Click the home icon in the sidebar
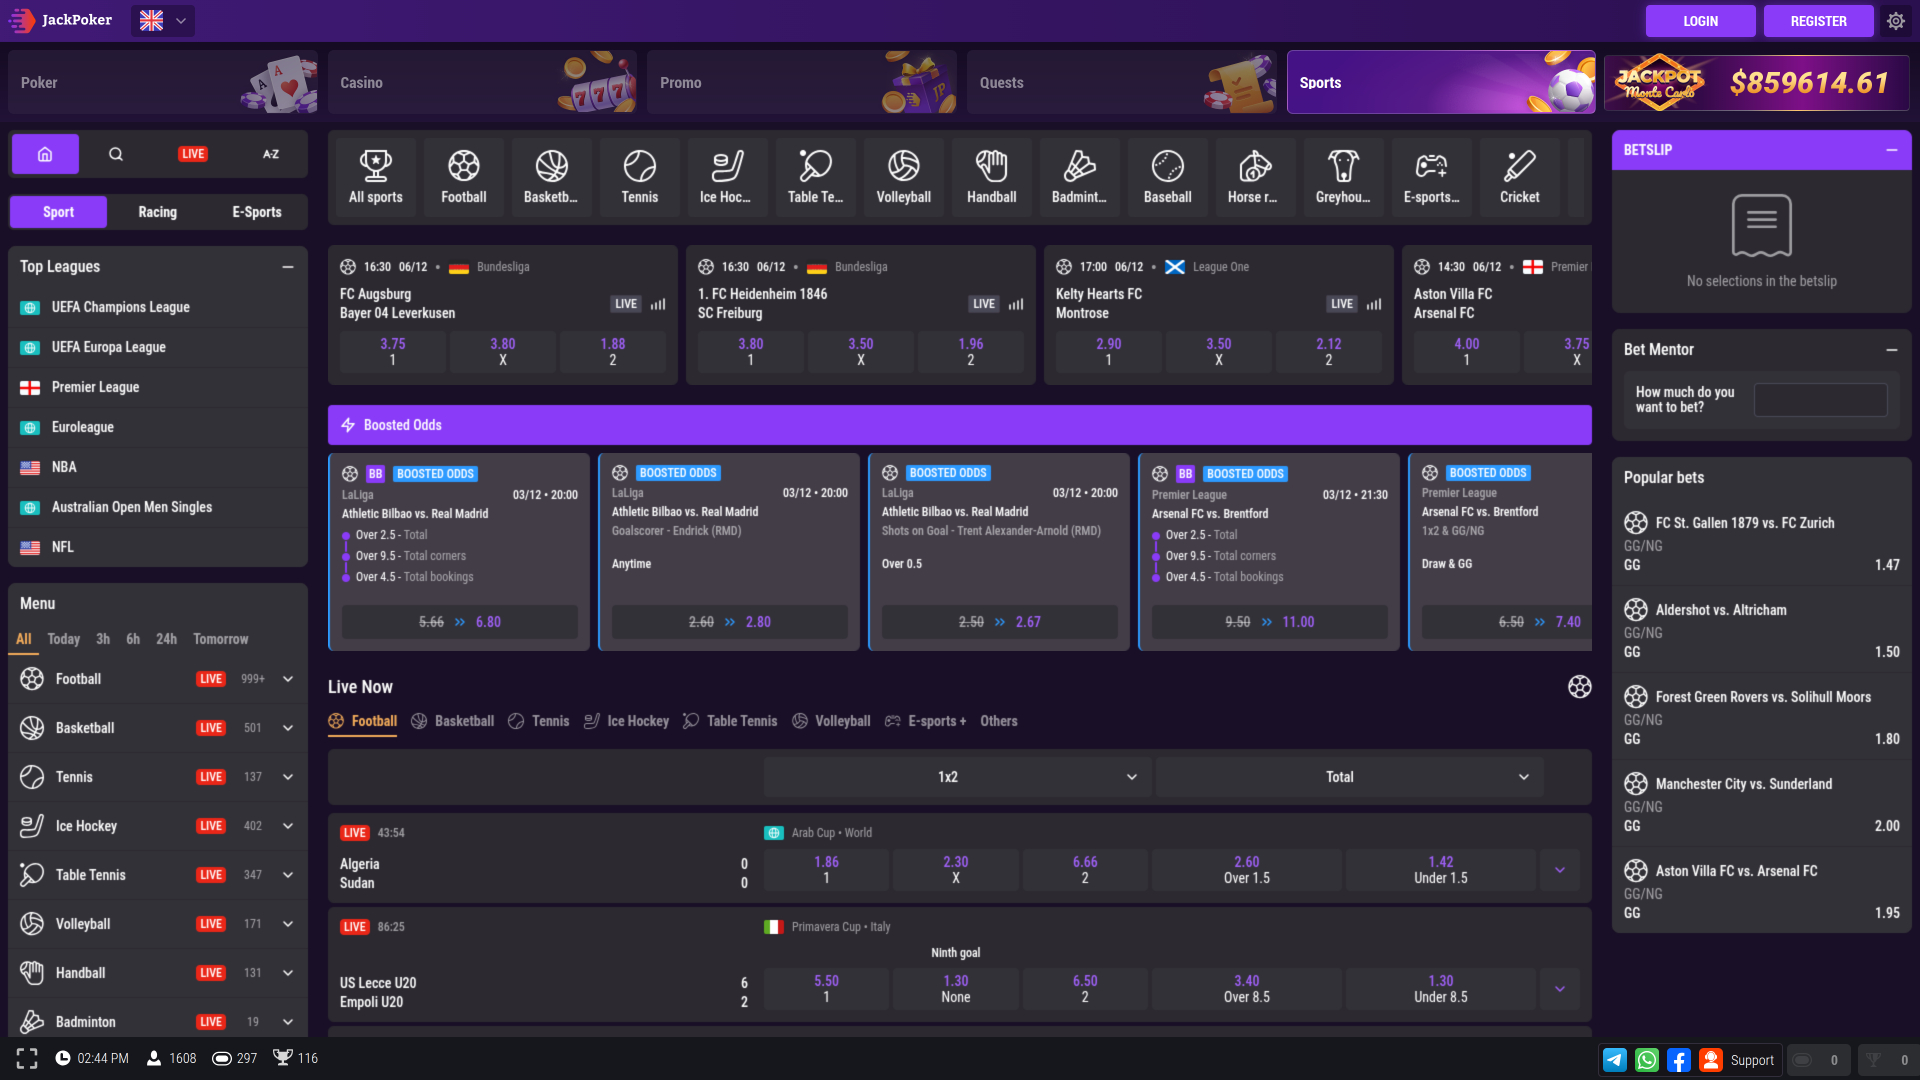This screenshot has height=1080, width=1920. click(44, 154)
